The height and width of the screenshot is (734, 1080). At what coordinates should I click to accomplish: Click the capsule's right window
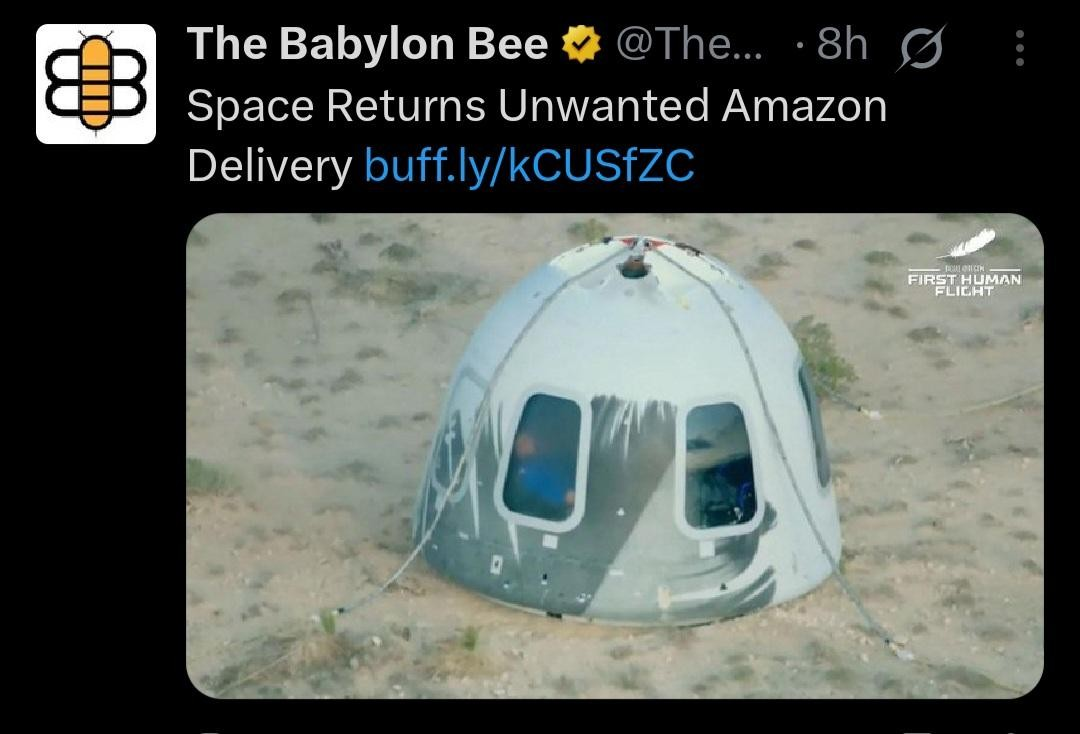[x=719, y=468]
